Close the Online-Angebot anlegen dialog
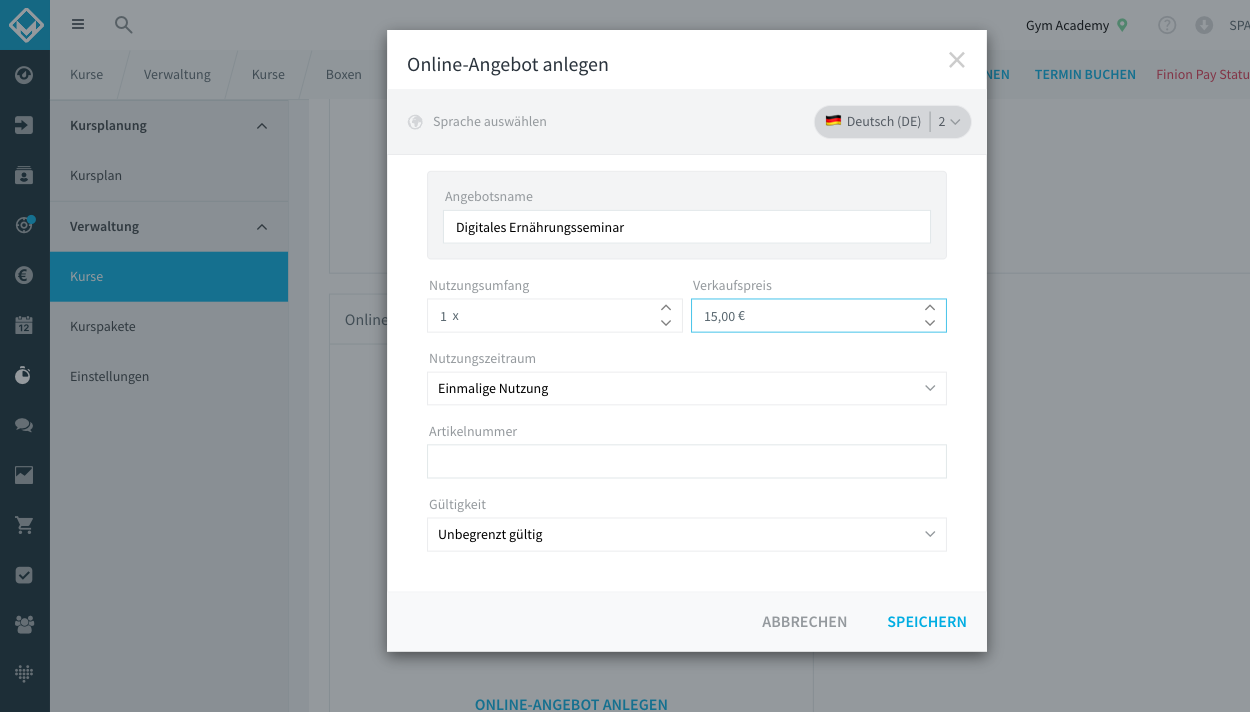Screen dimensions: 1250x712 point(957,60)
